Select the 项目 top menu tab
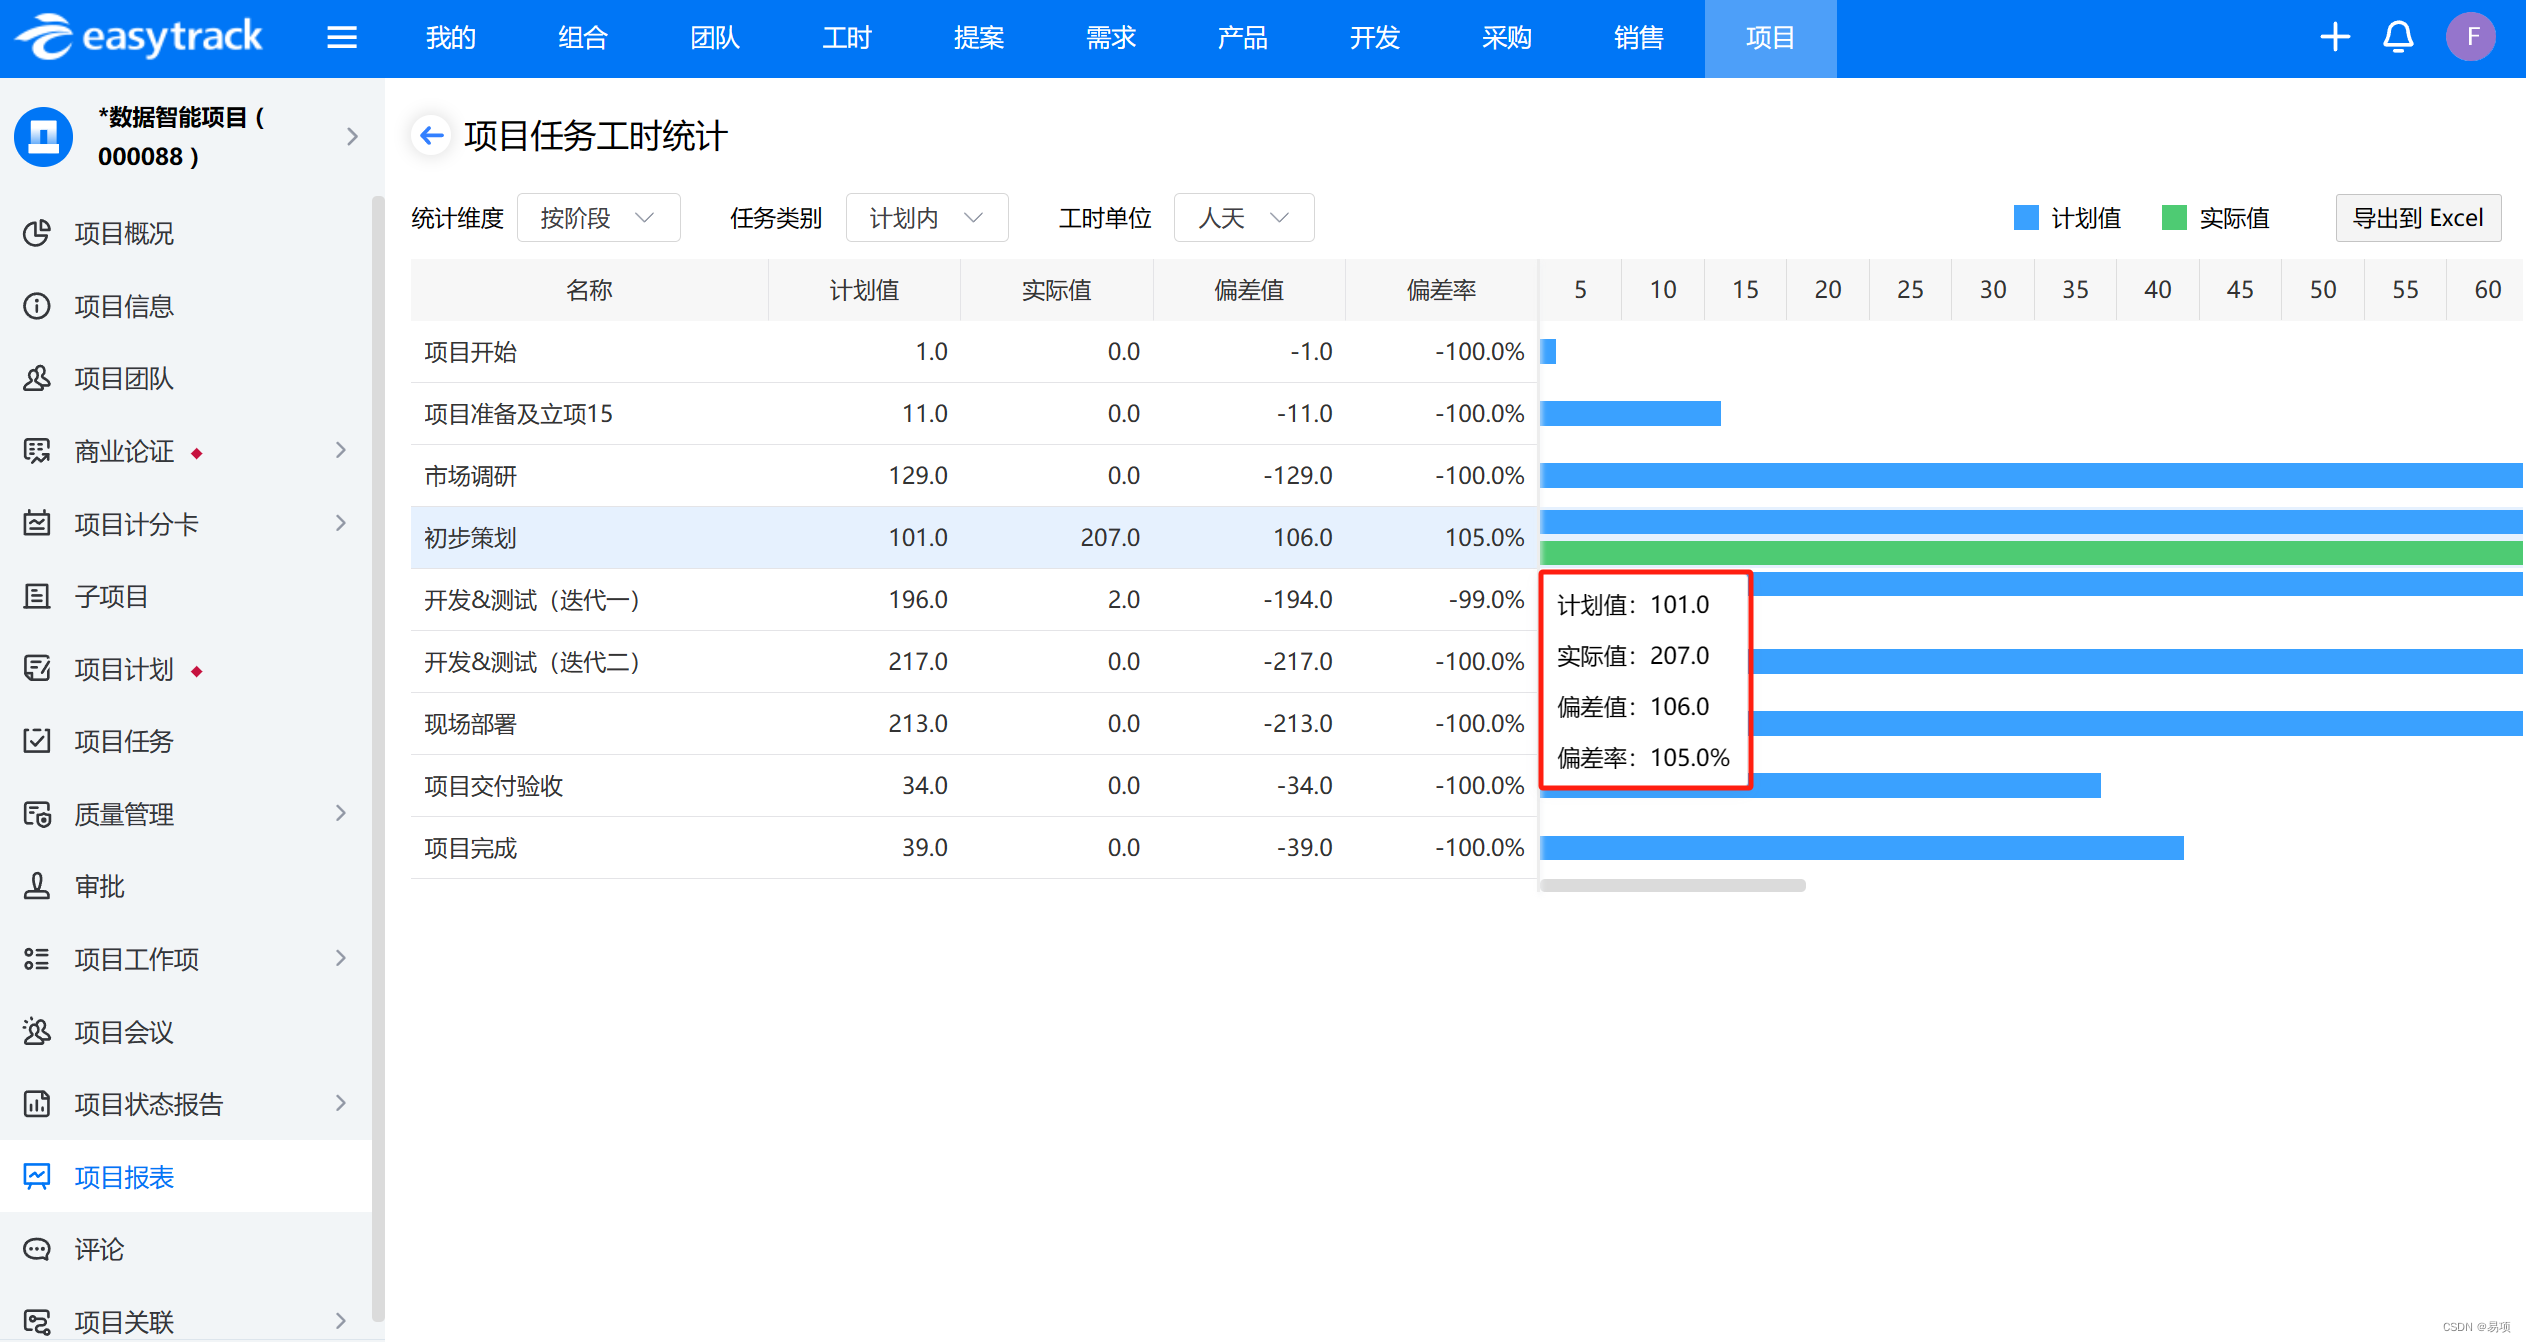 [x=1771, y=38]
